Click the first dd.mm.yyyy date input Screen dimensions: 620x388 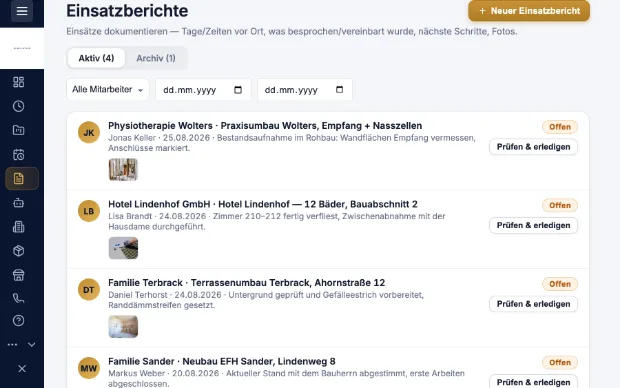(203, 89)
